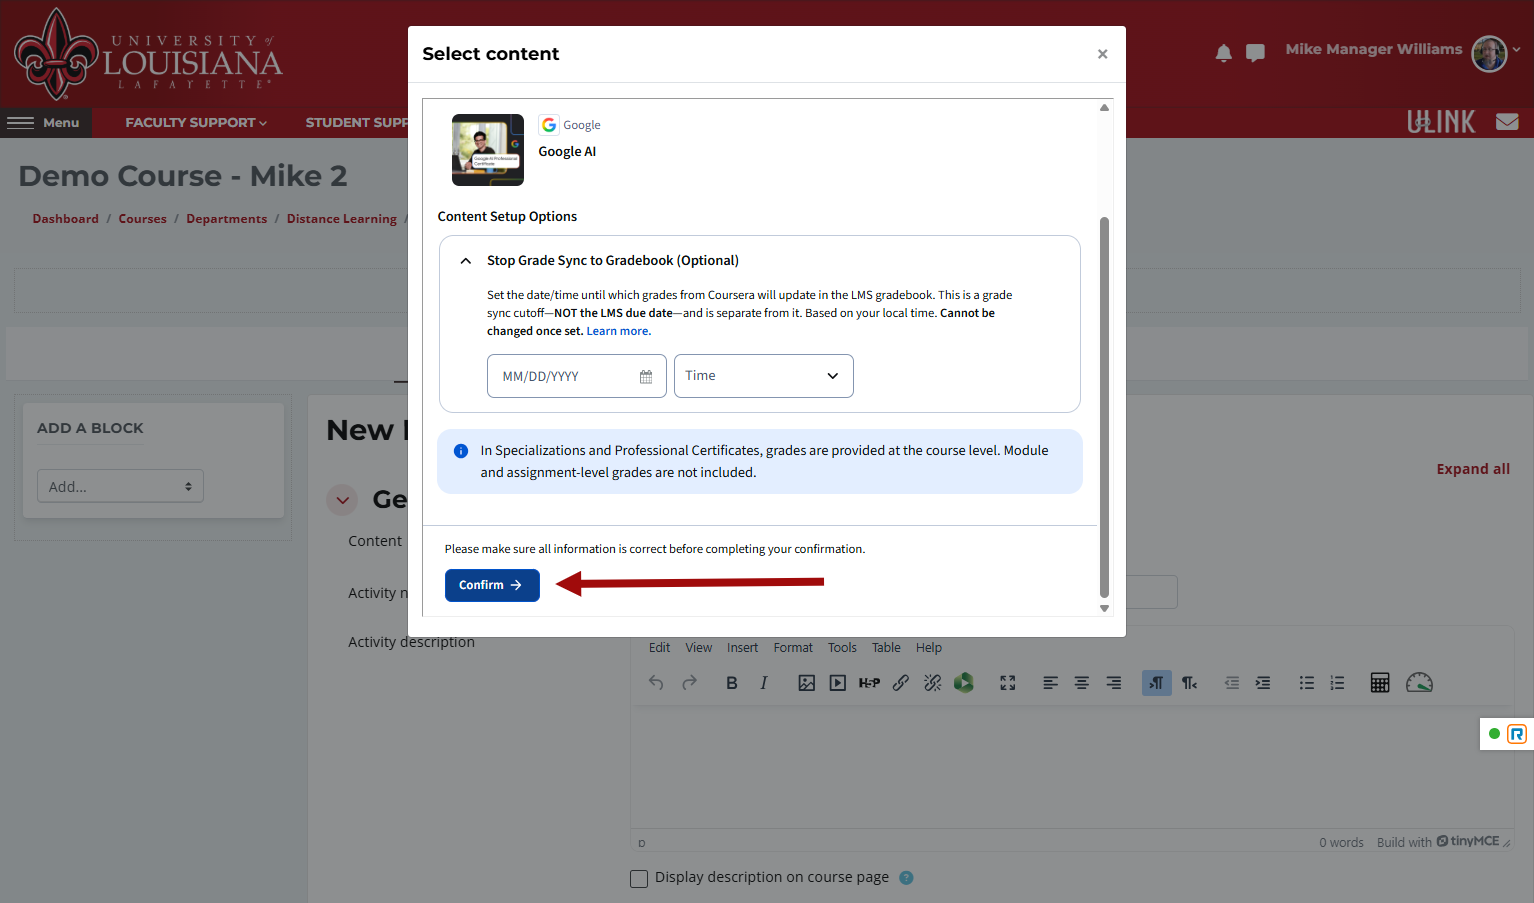Click the numbered list icon
The width and height of the screenshot is (1534, 903).
pyautogui.click(x=1337, y=683)
